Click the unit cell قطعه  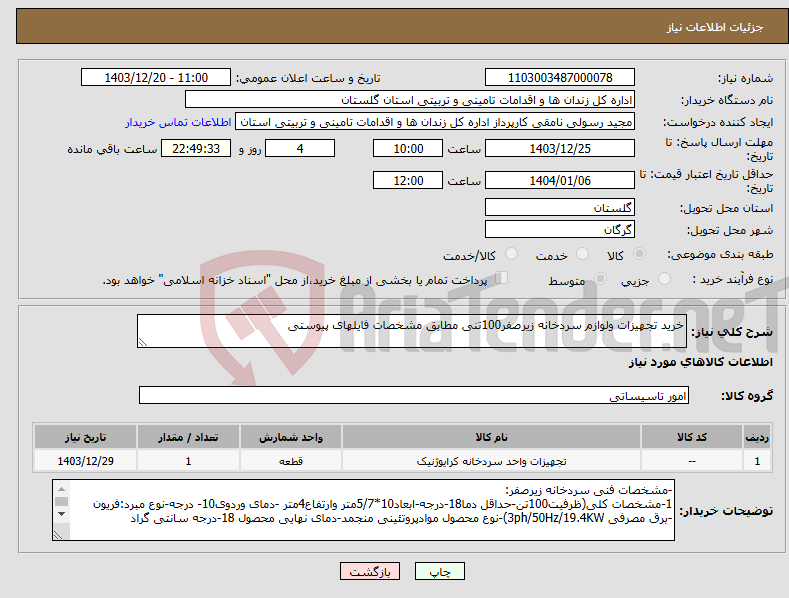(291, 461)
